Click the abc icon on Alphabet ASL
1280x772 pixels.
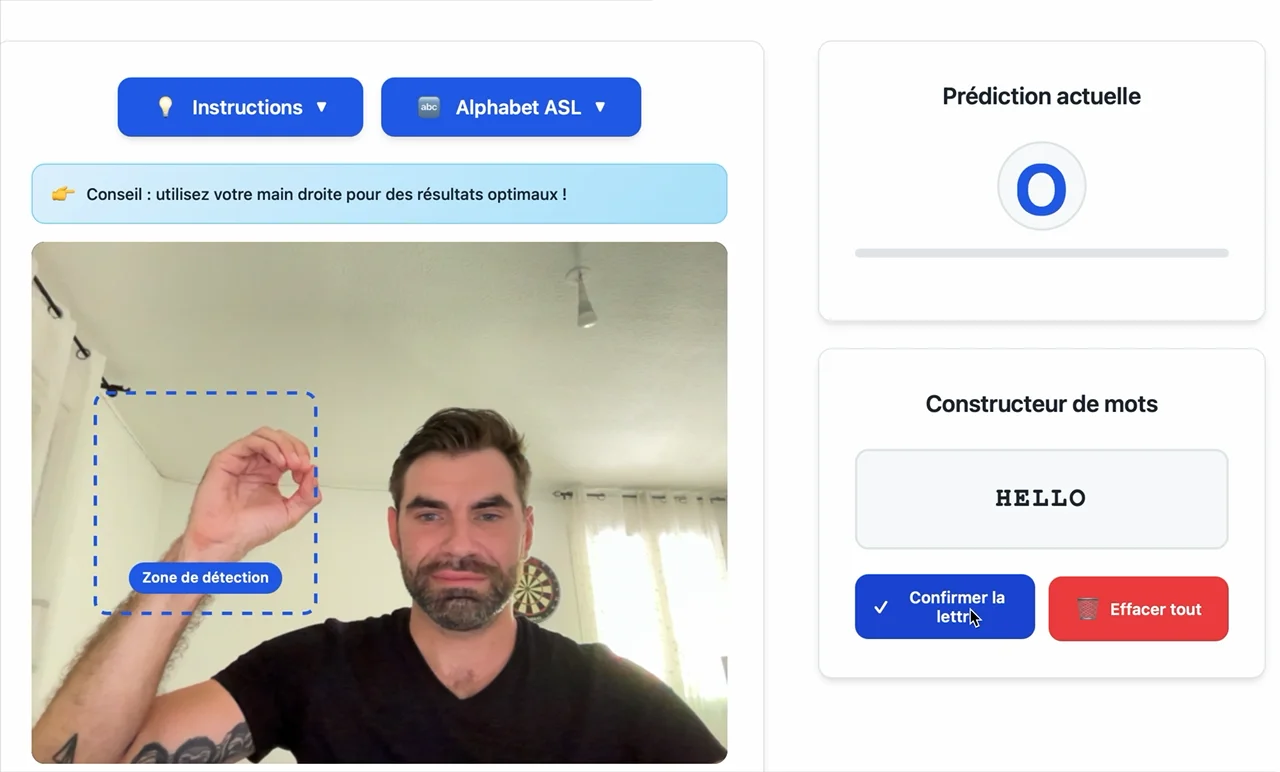click(x=429, y=107)
